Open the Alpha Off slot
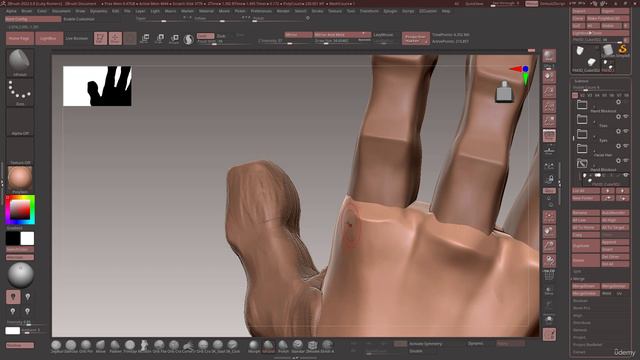The image size is (640, 360). click(x=20, y=122)
